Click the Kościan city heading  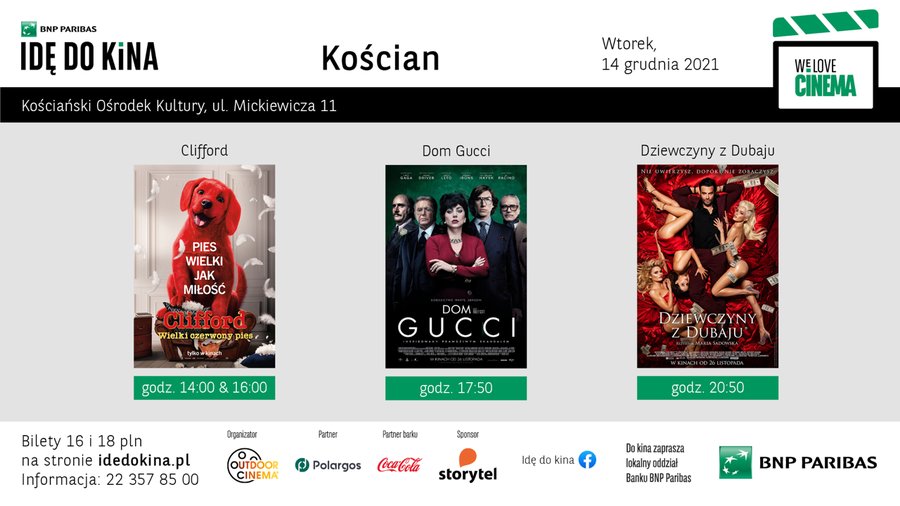381,58
